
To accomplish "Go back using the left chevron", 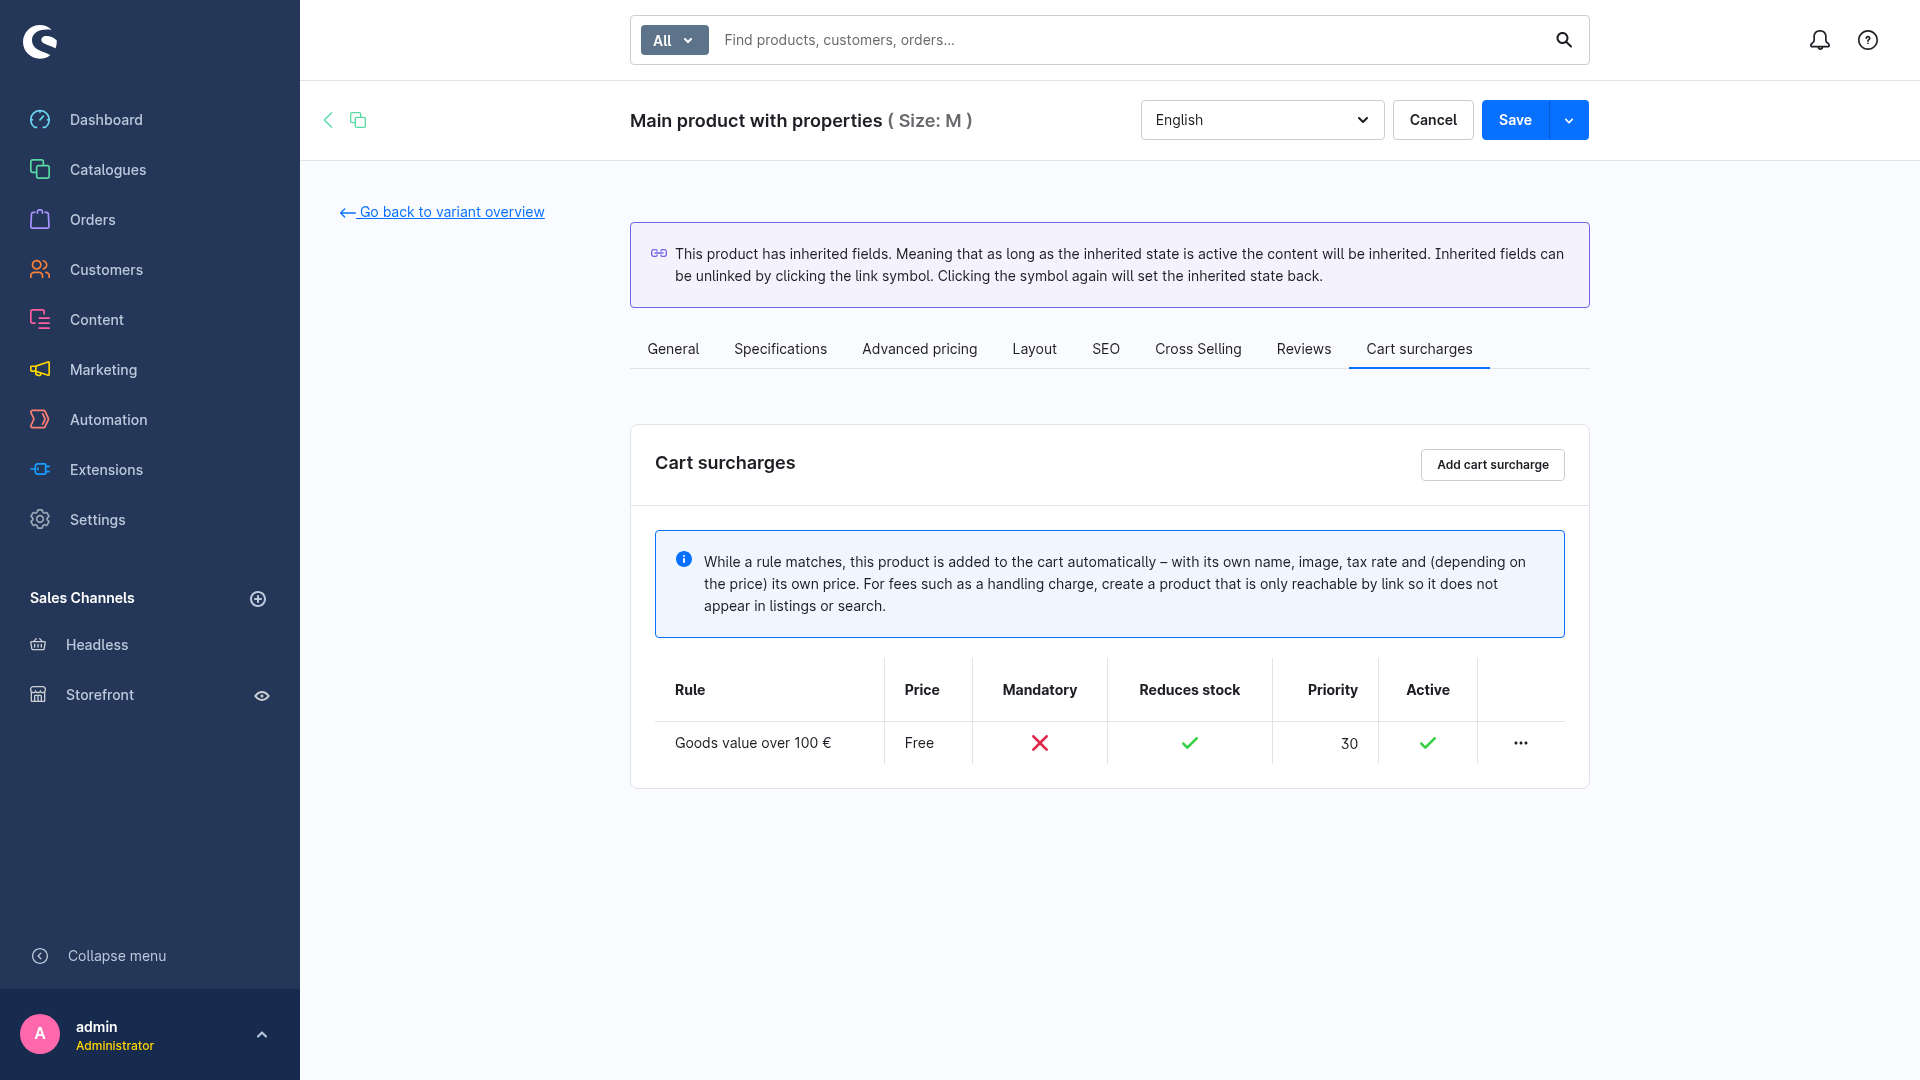I will tap(328, 120).
